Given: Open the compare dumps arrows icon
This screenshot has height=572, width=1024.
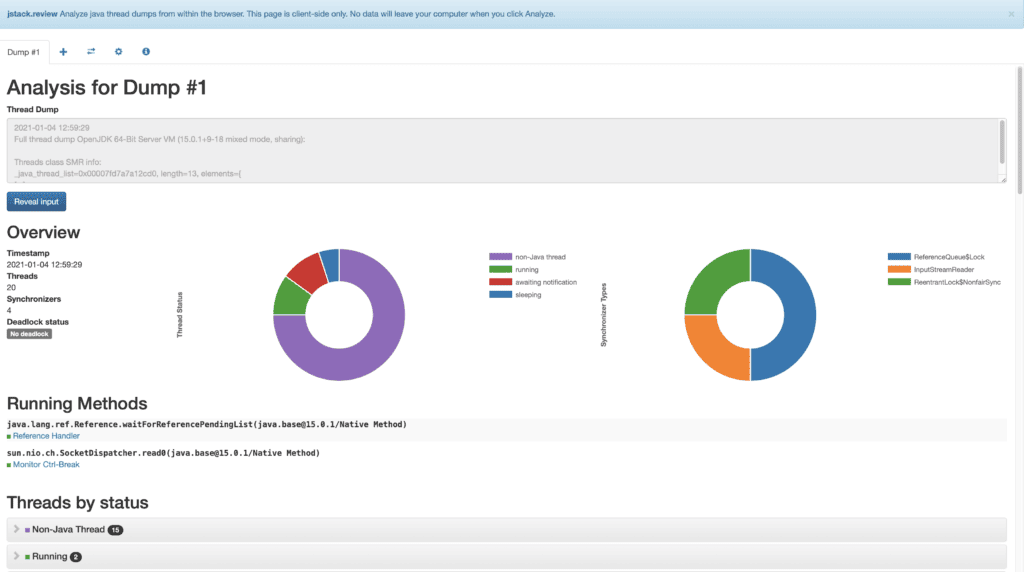Looking at the screenshot, I should click(x=91, y=52).
